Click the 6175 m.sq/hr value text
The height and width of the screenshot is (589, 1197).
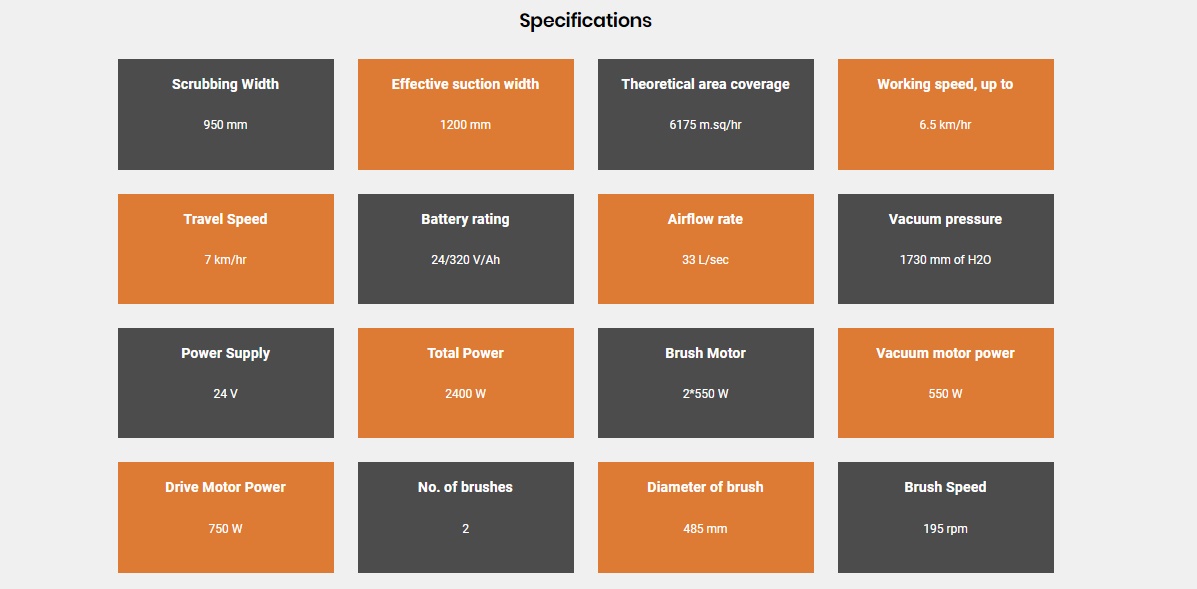705,125
